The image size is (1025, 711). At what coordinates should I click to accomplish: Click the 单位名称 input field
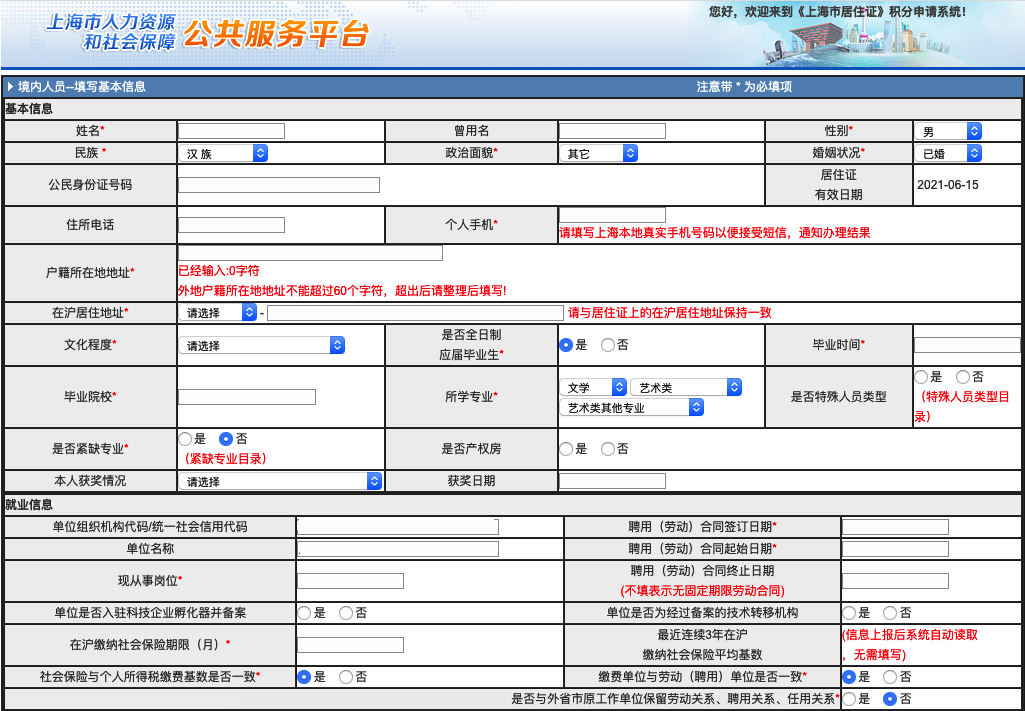pyautogui.click(x=397, y=548)
